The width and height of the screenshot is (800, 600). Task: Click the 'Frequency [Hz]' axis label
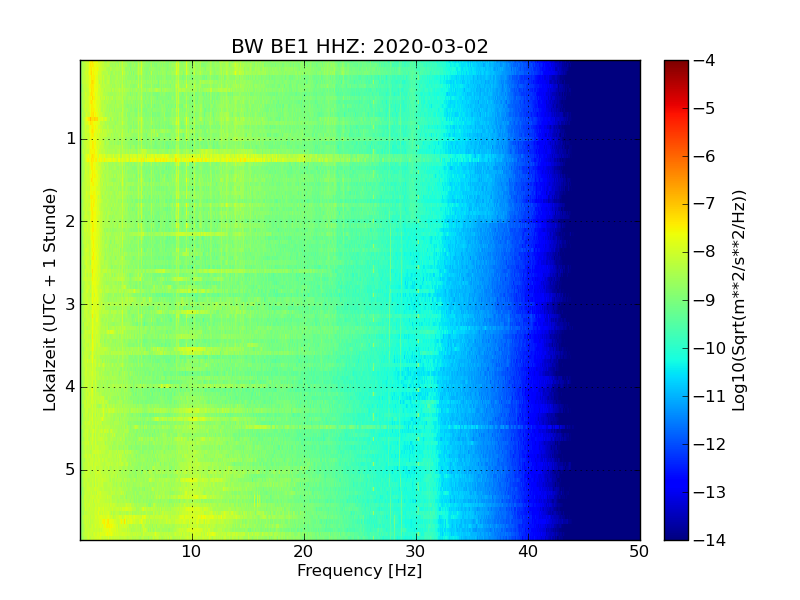pyautogui.click(x=360, y=570)
